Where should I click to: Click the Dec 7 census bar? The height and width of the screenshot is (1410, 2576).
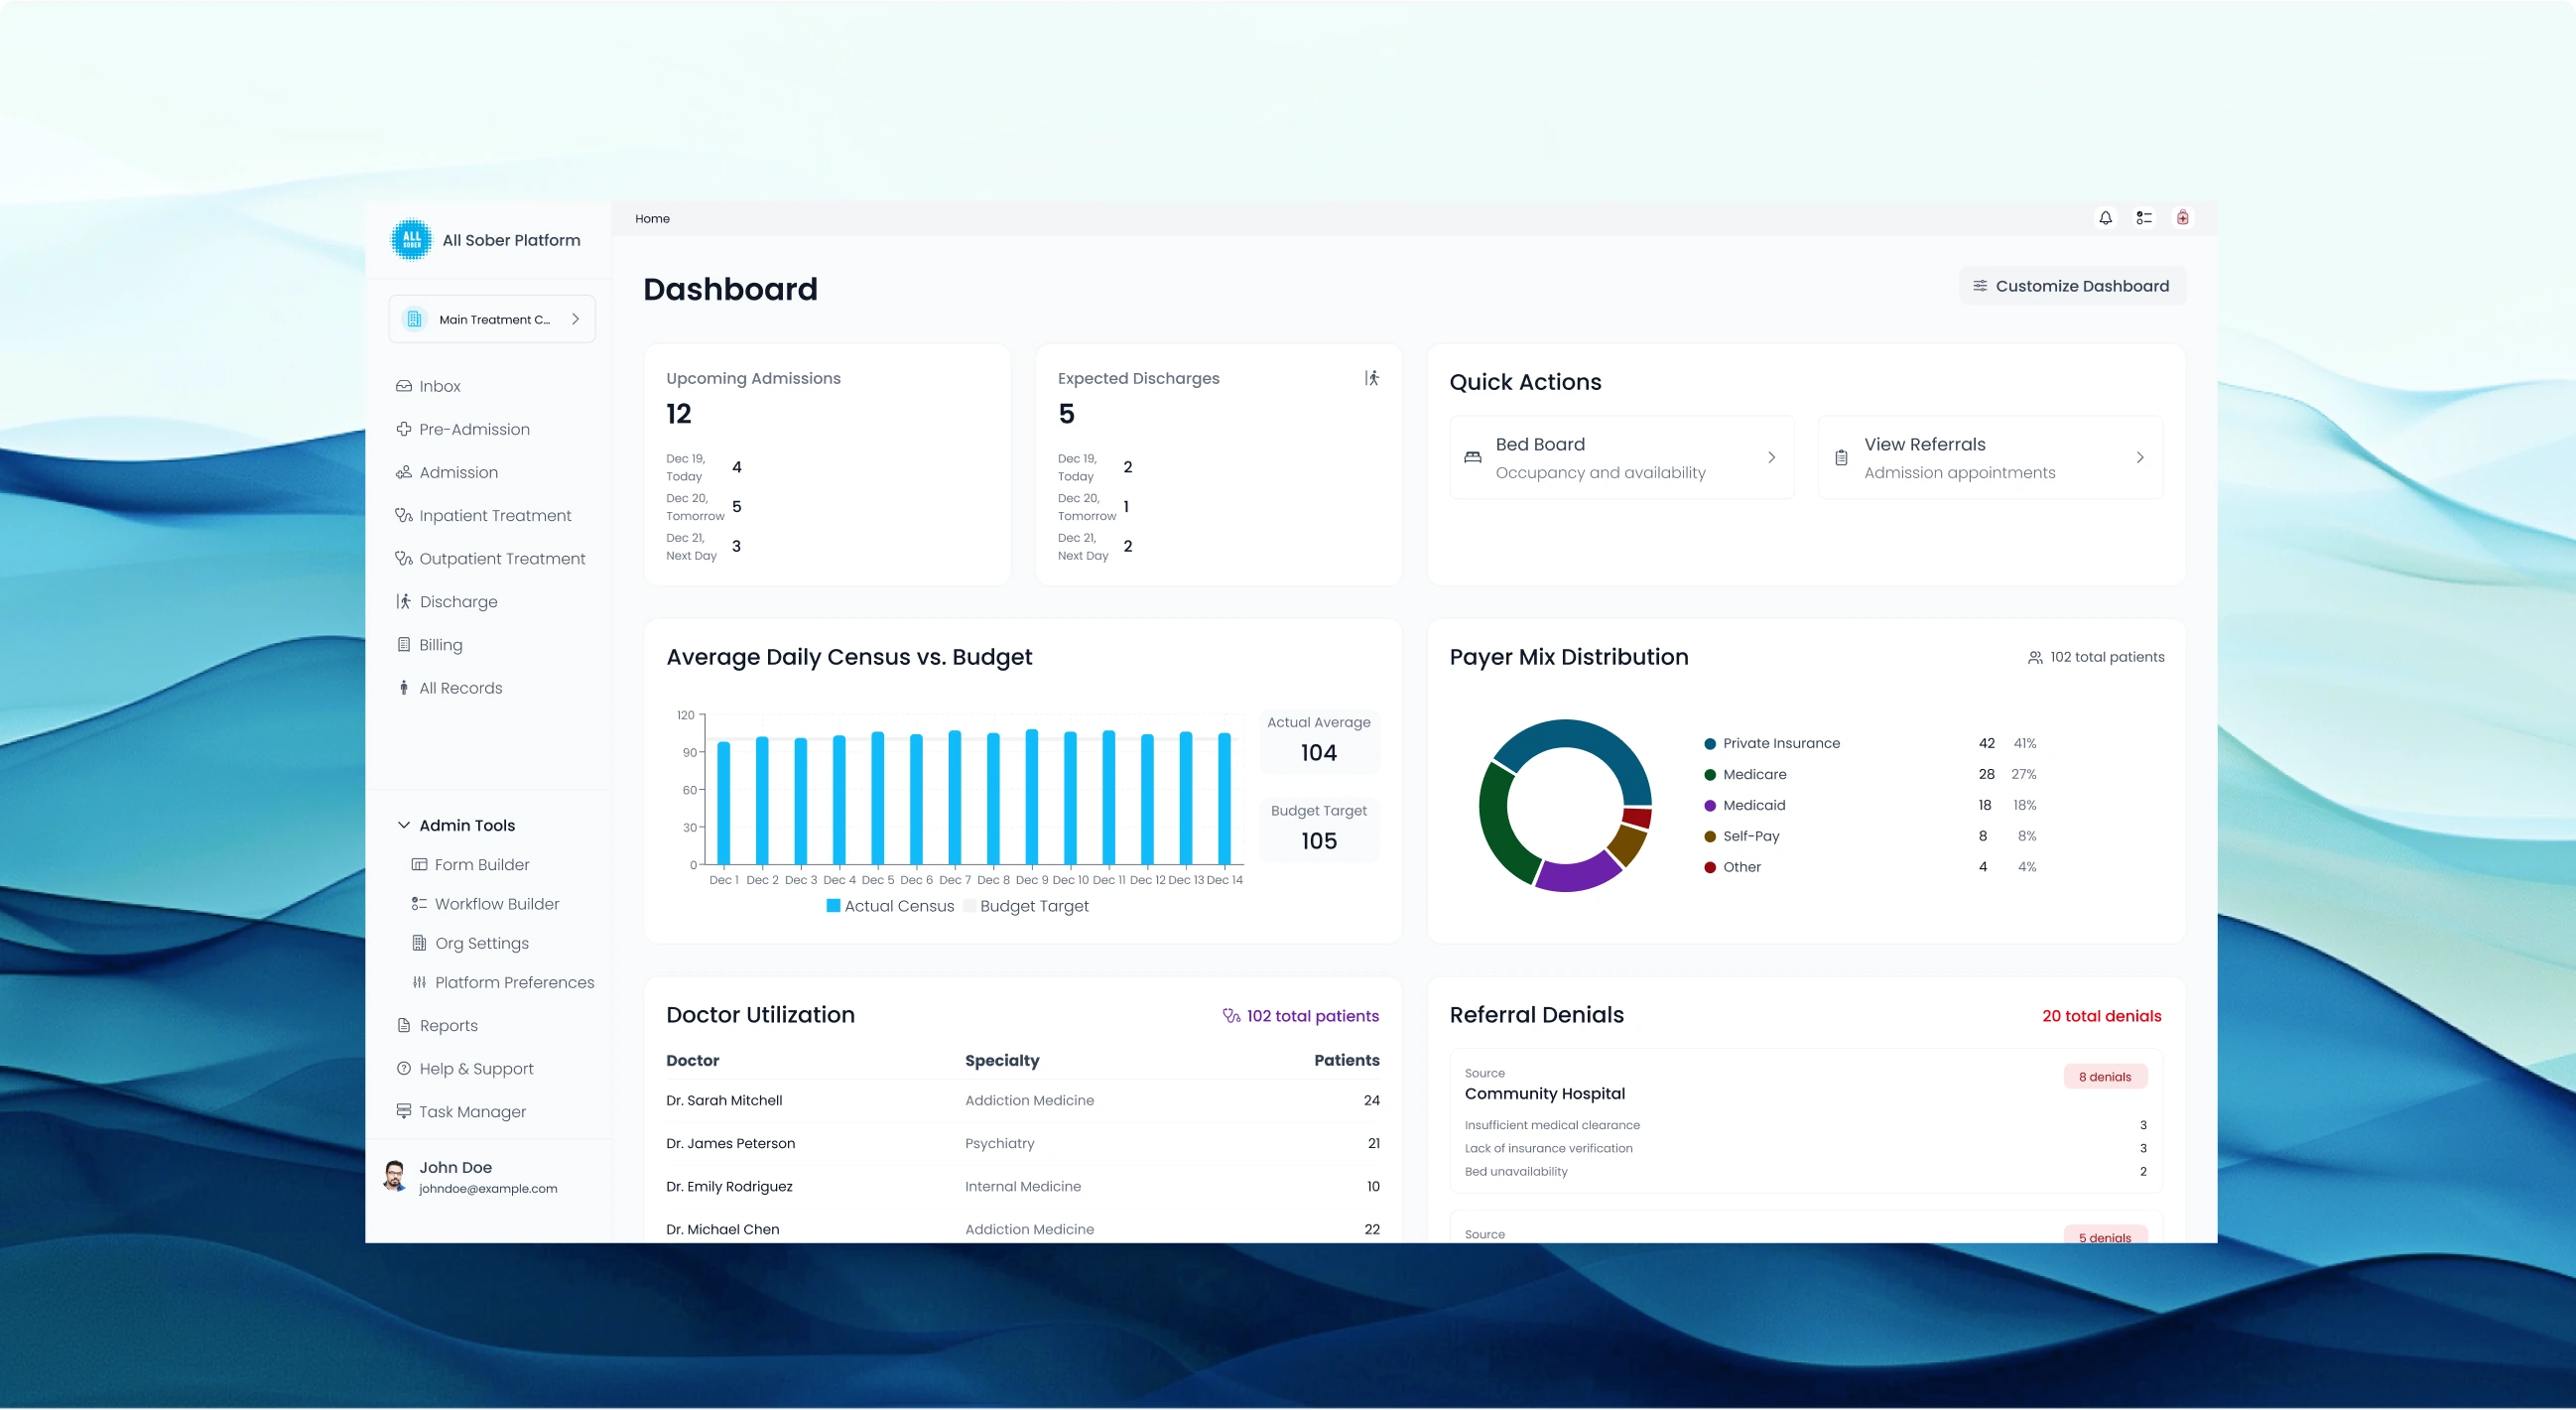click(955, 797)
